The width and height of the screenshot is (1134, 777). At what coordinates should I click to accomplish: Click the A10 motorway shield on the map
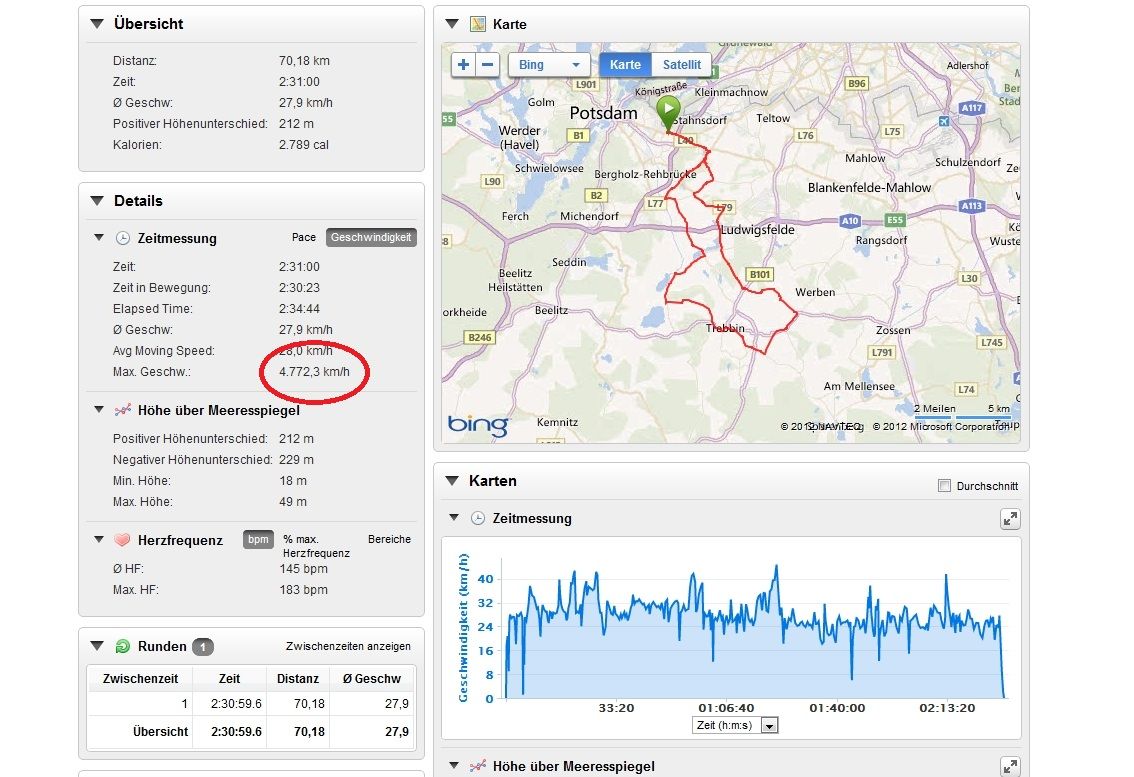click(850, 221)
